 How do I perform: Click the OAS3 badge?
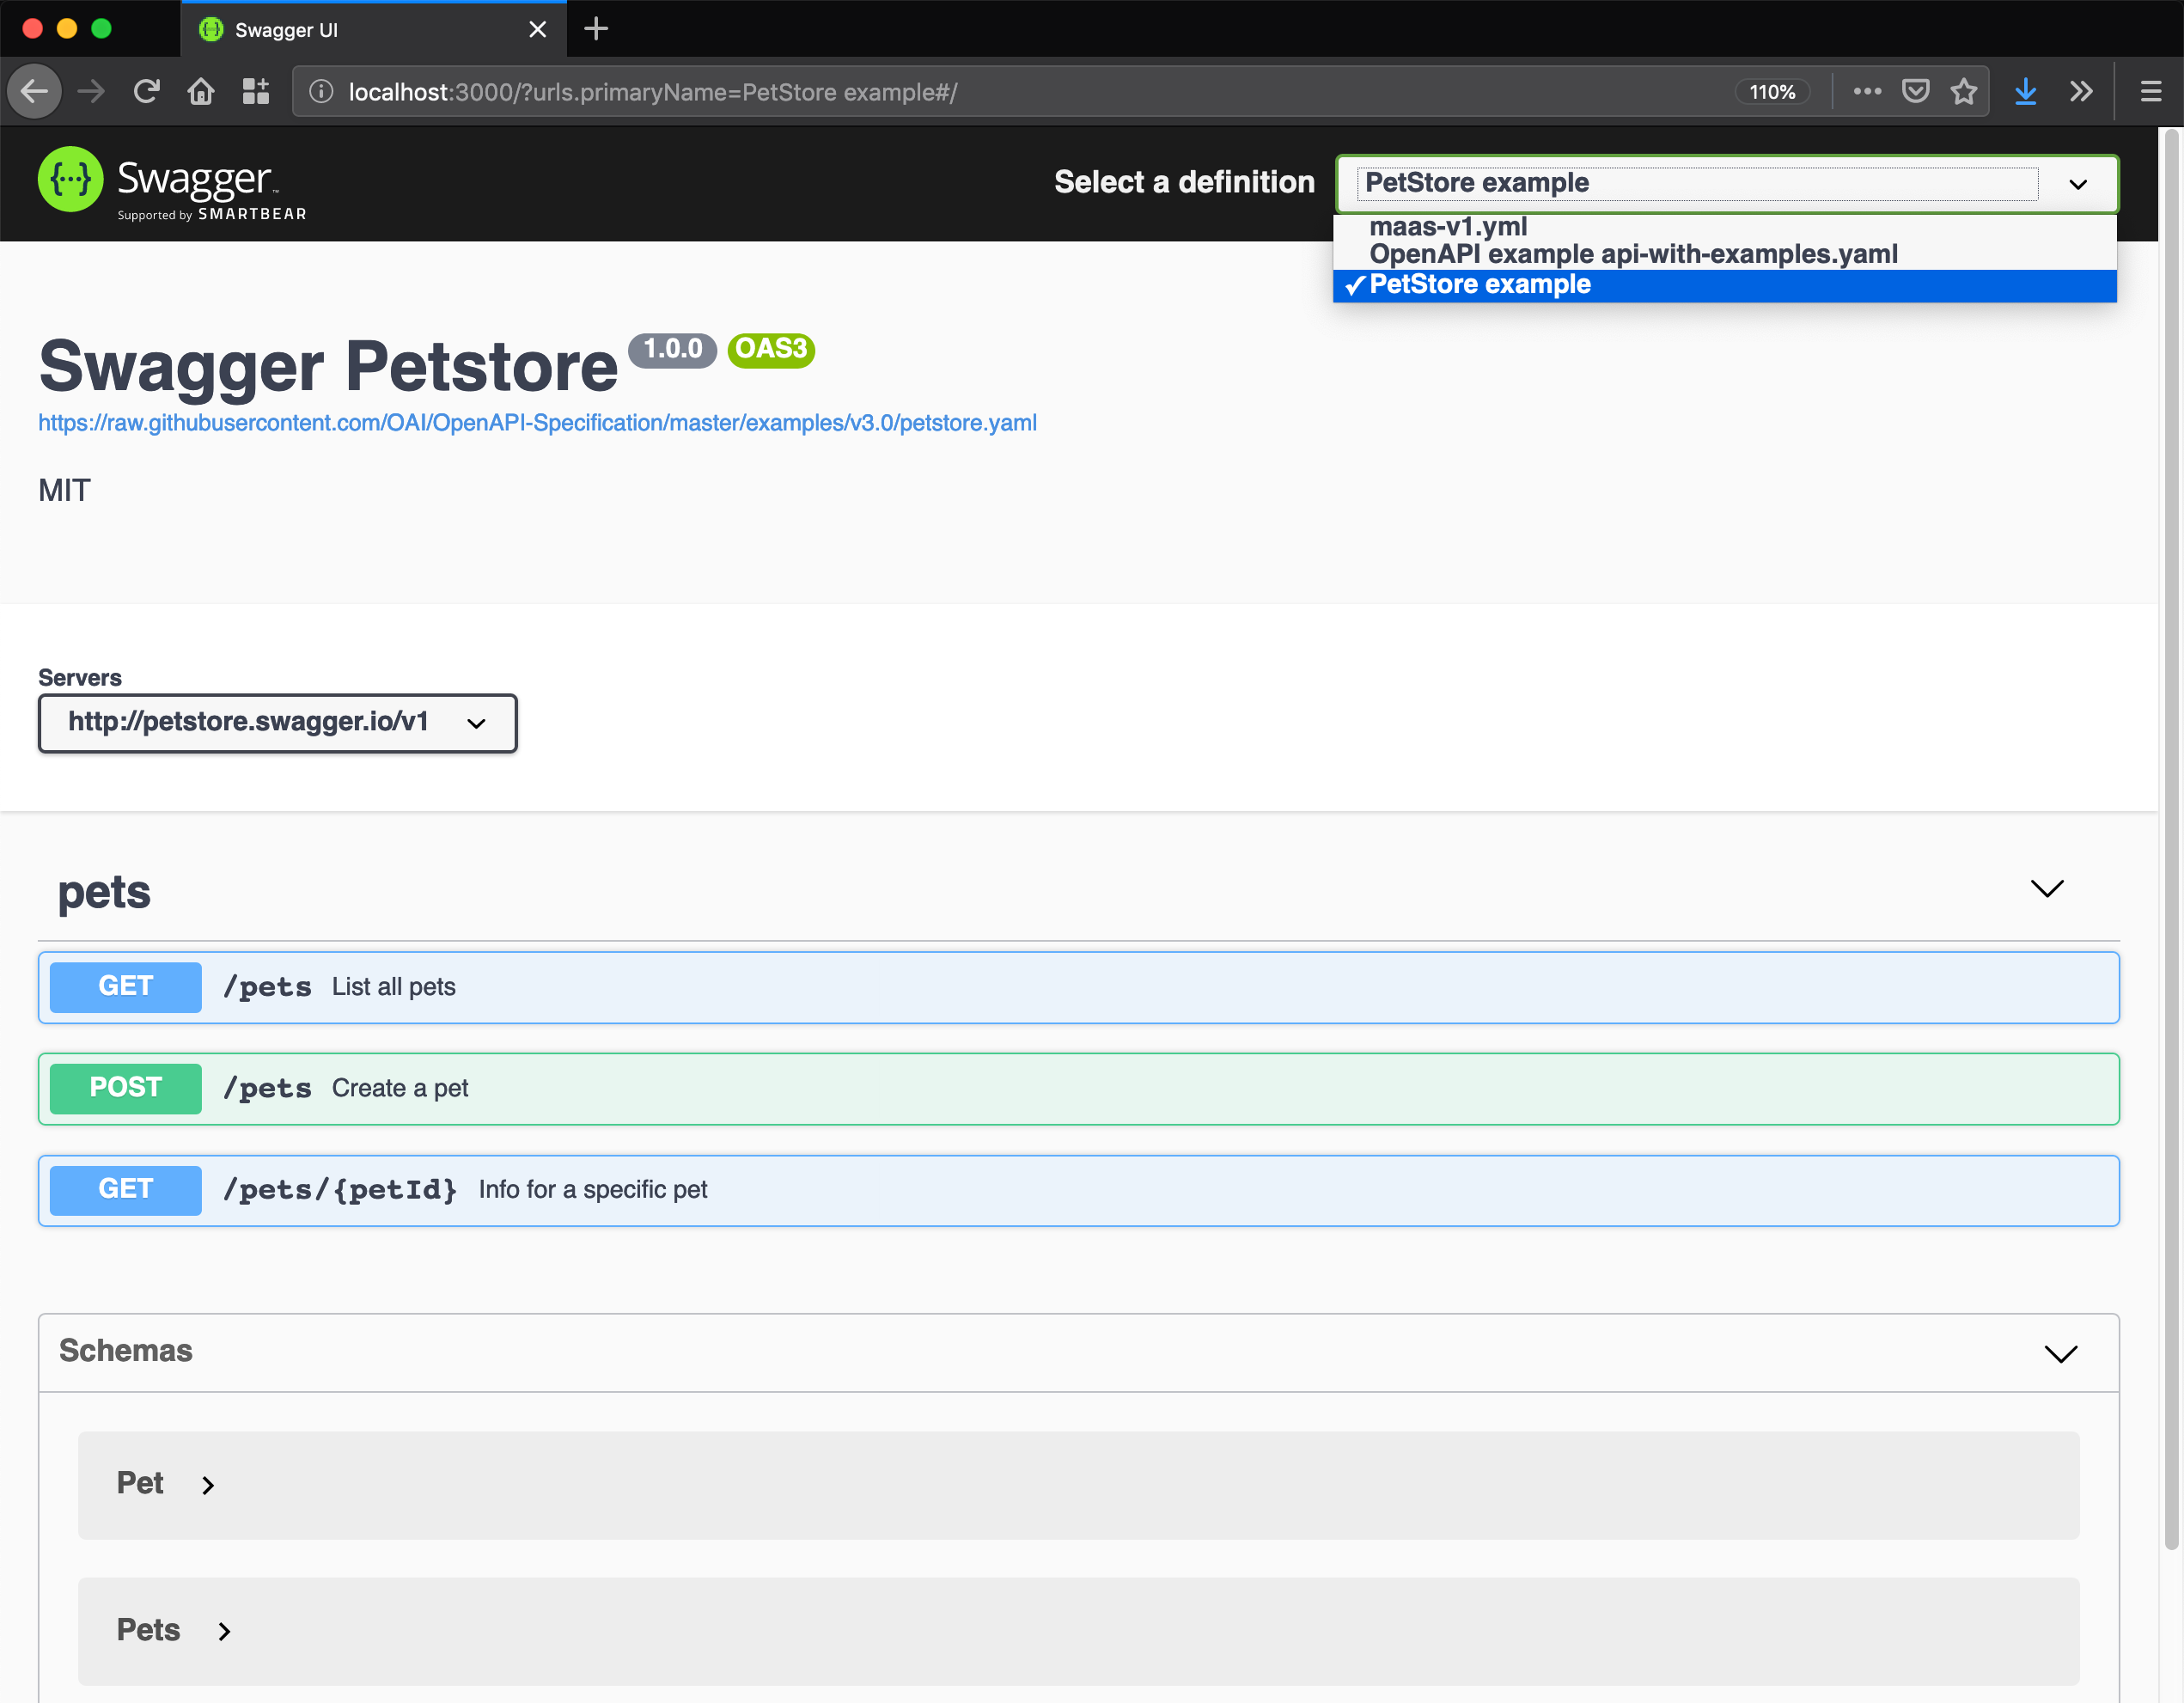(x=771, y=349)
